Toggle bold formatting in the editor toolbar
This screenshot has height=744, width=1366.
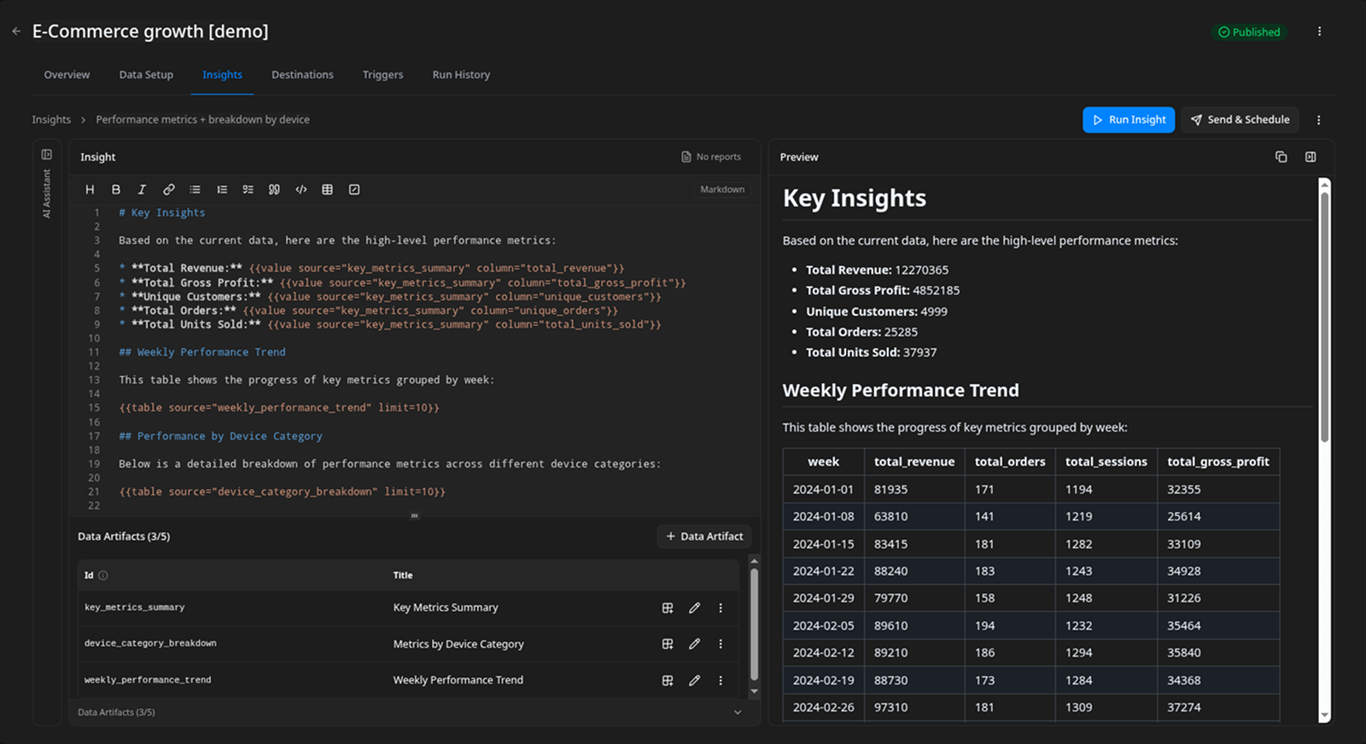[x=115, y=189]
